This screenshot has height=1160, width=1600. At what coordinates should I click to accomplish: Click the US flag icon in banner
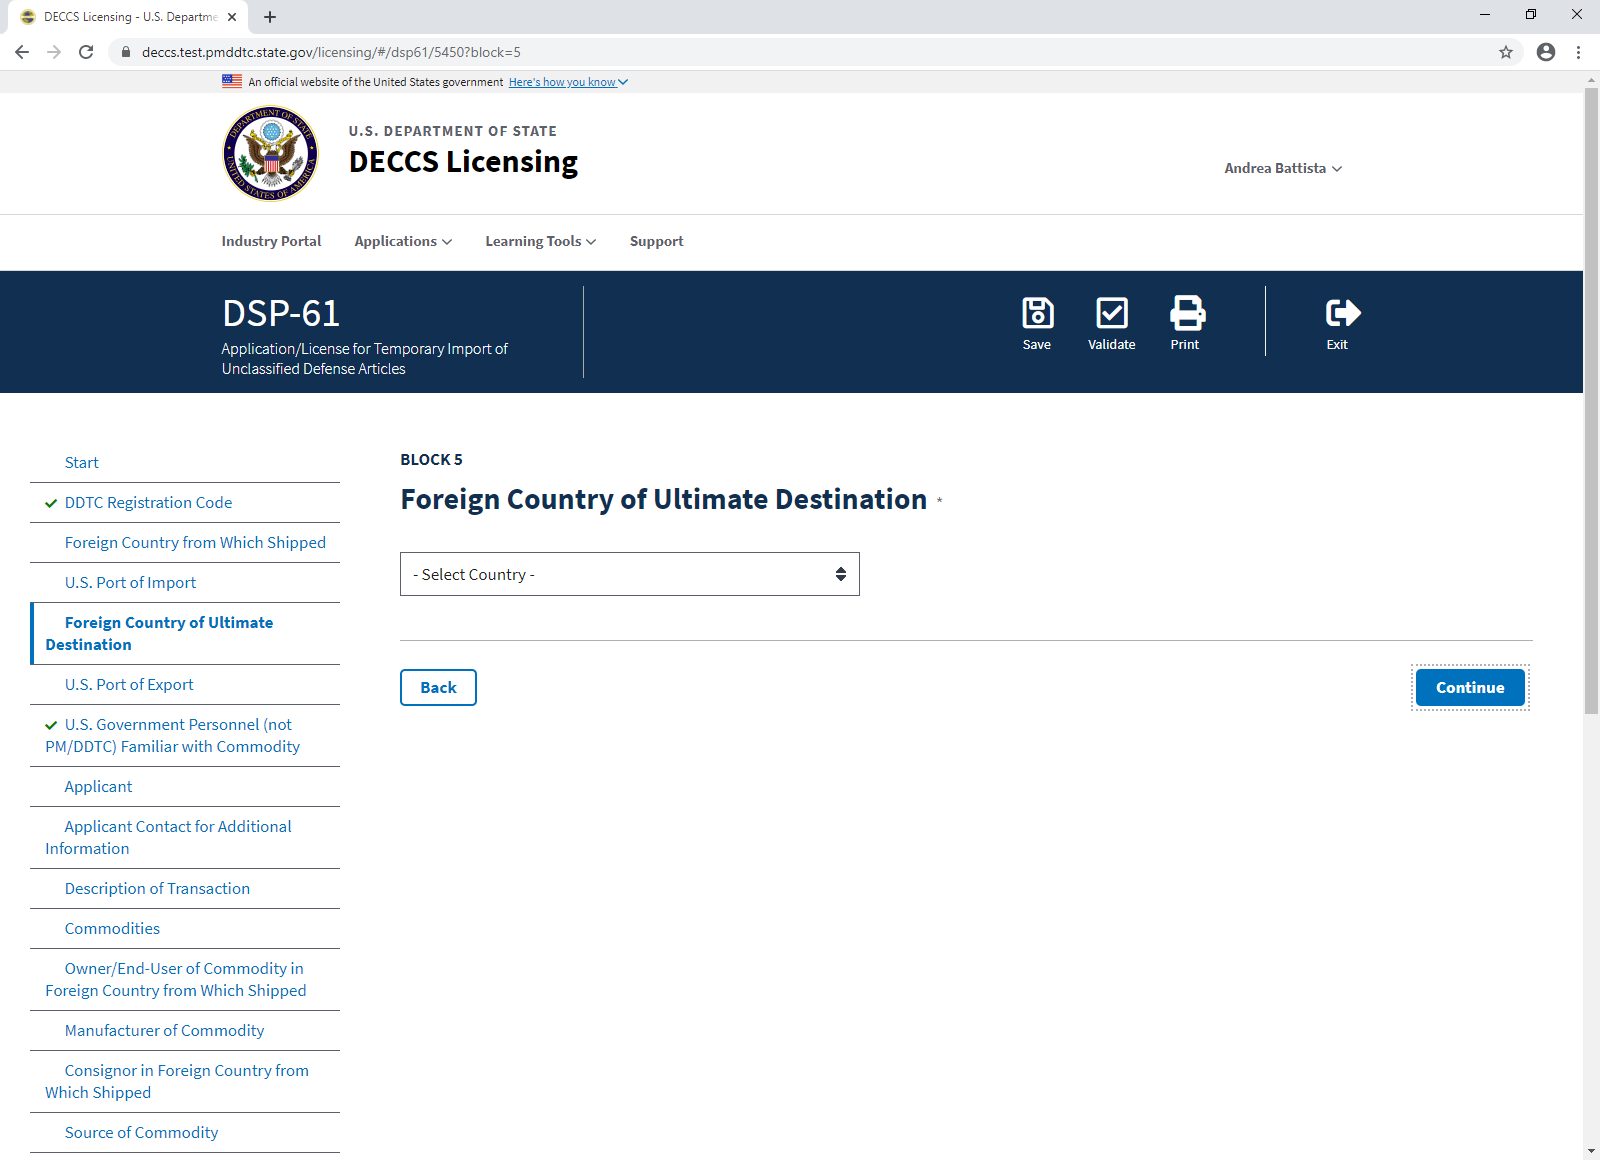tap(232, 81)
